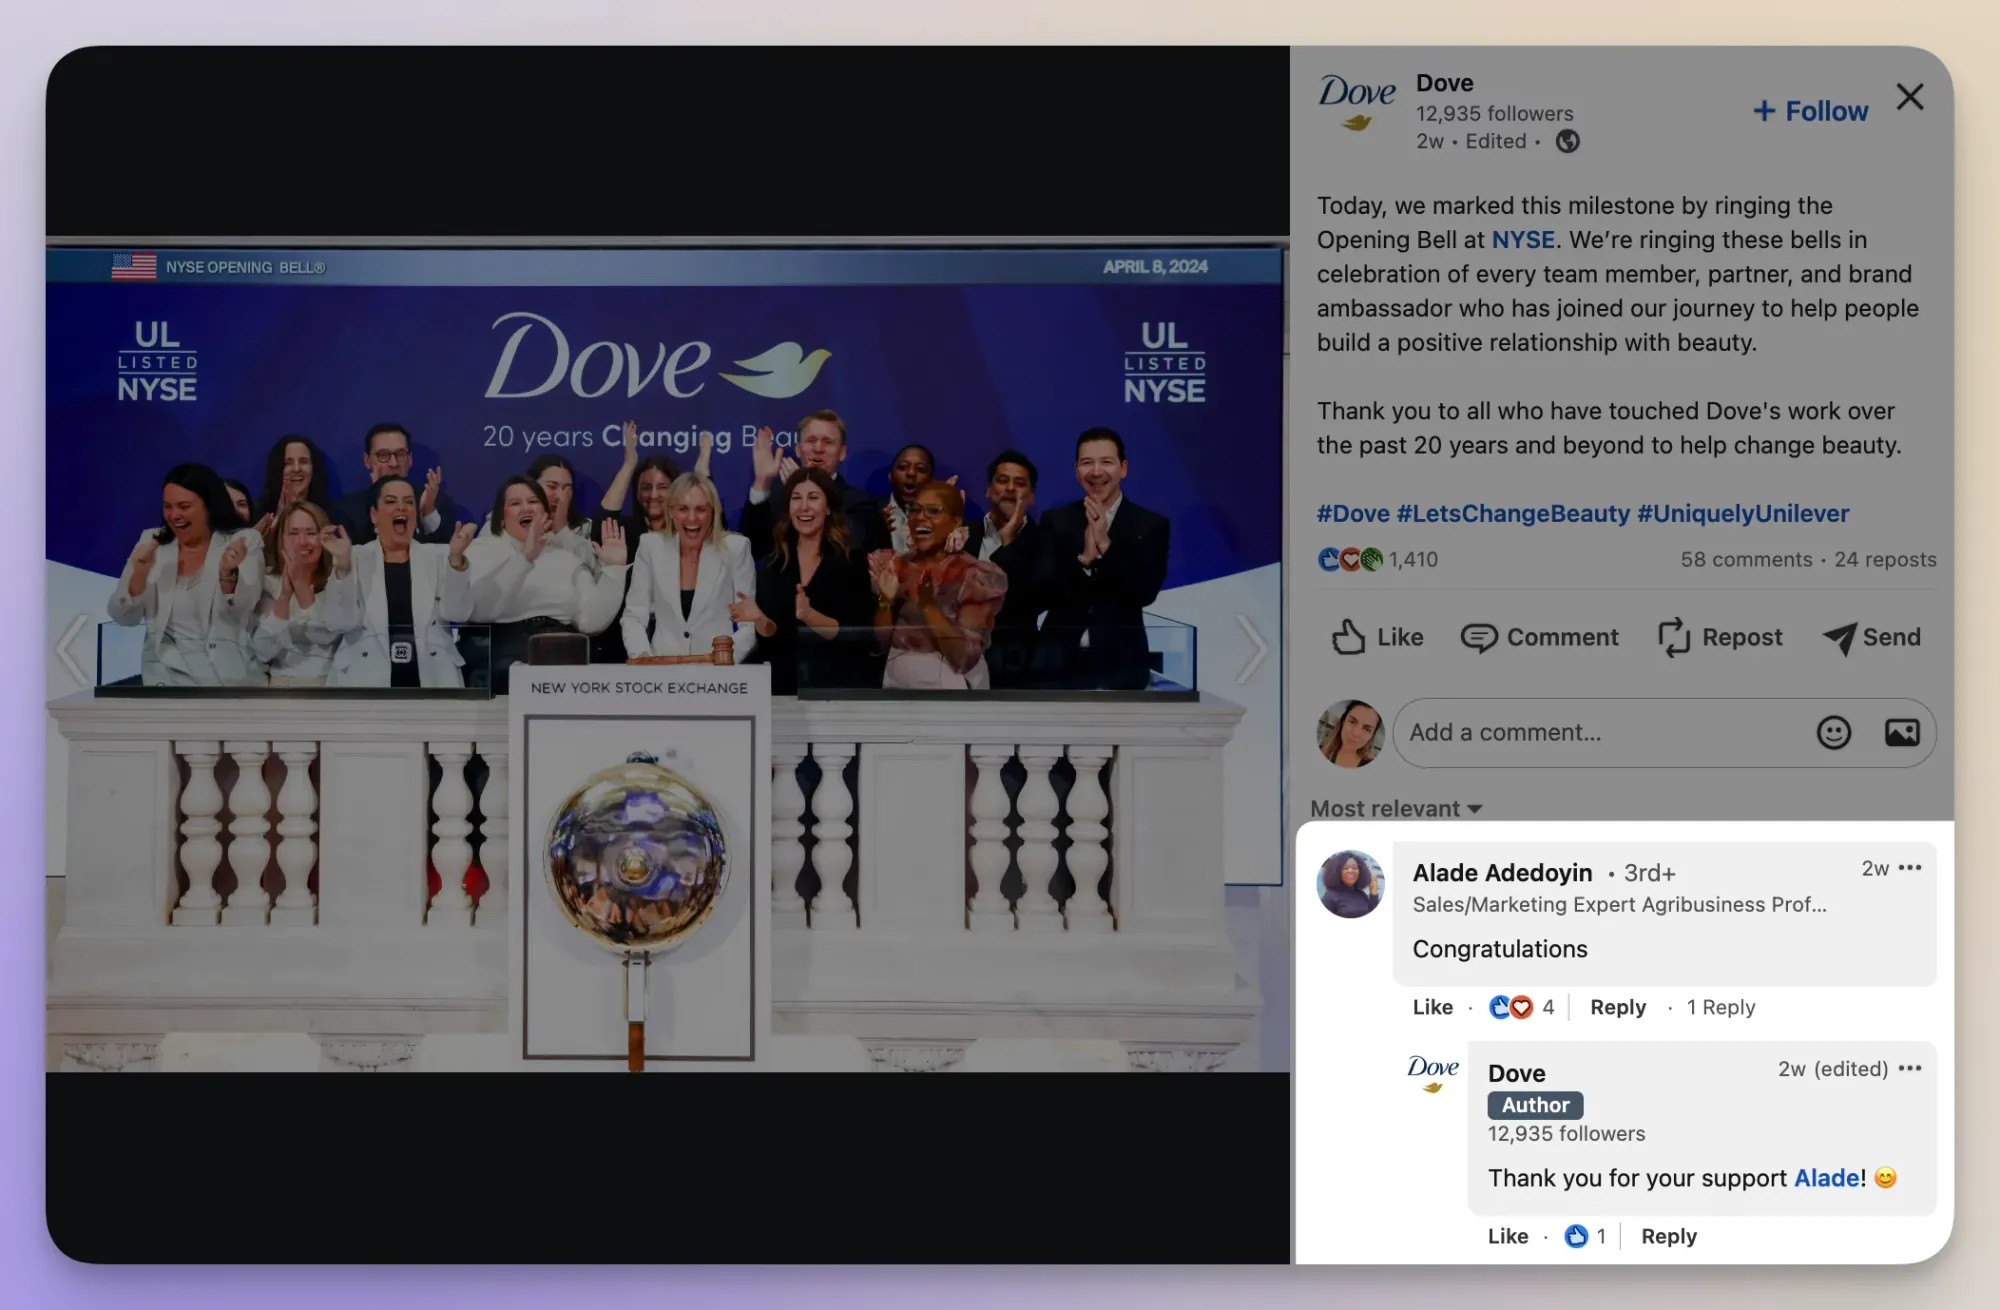
Task: Click the Dove page name in the post header
Action: pos(1444,83)
